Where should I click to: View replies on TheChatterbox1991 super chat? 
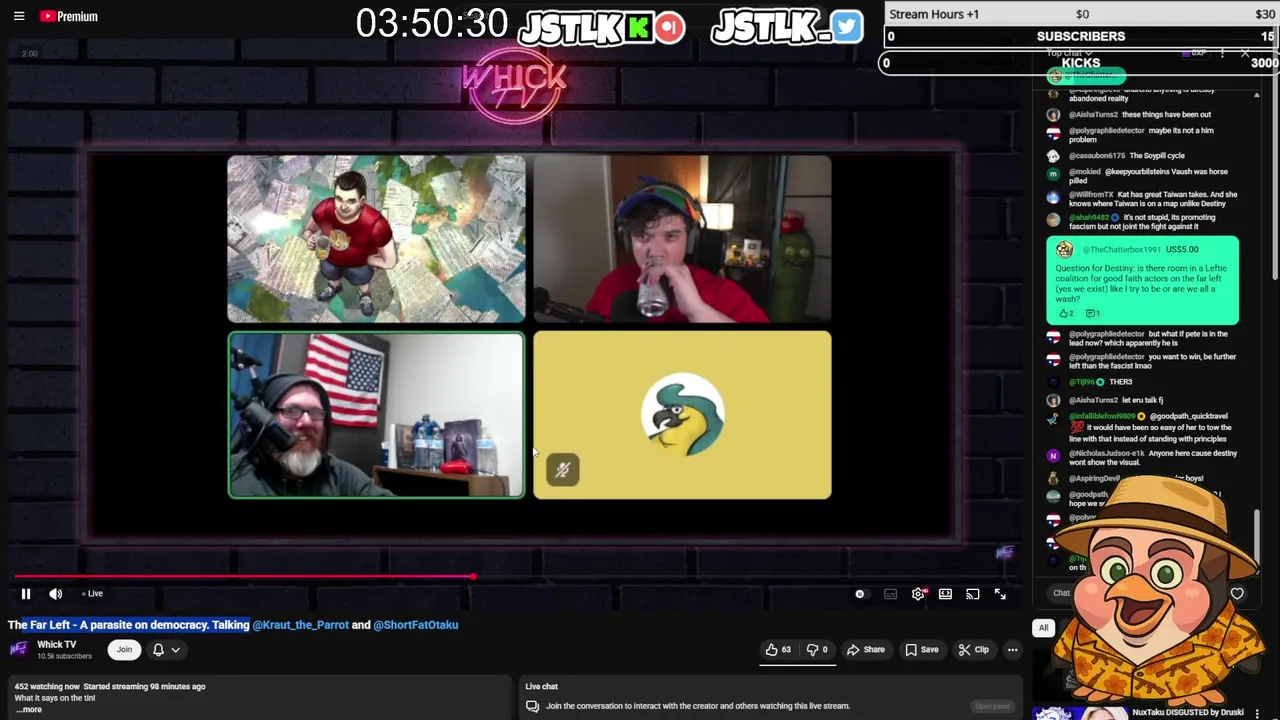pos(1092,313)
